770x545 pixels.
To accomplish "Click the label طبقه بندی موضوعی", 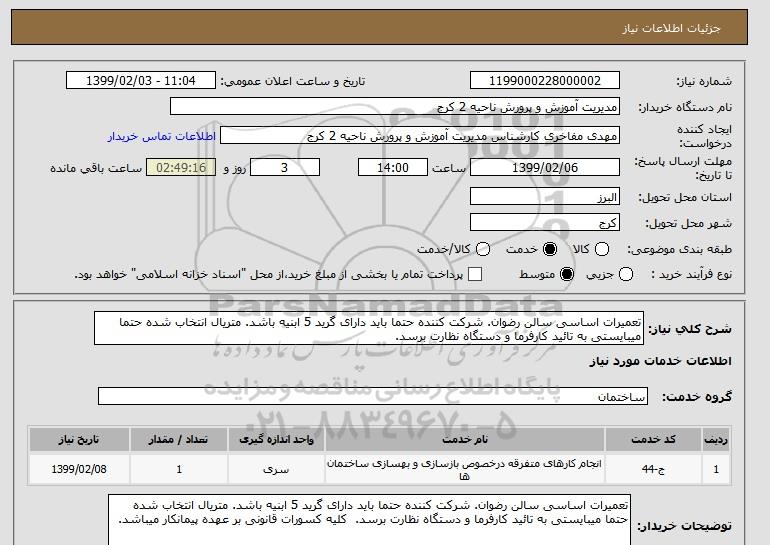I will [680, 249].
